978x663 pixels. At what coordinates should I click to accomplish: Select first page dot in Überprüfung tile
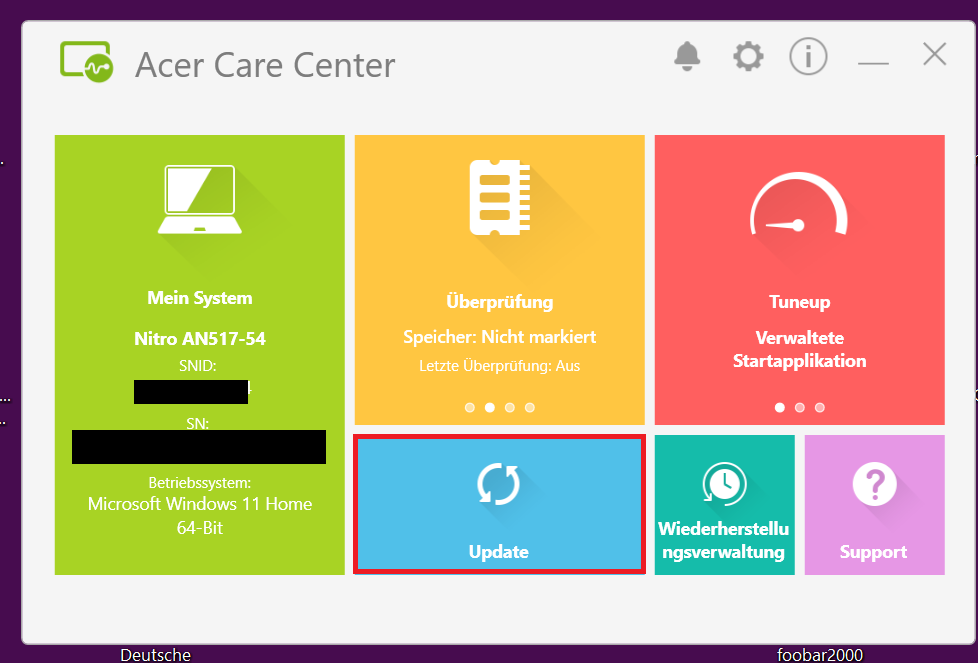point(470,407)
